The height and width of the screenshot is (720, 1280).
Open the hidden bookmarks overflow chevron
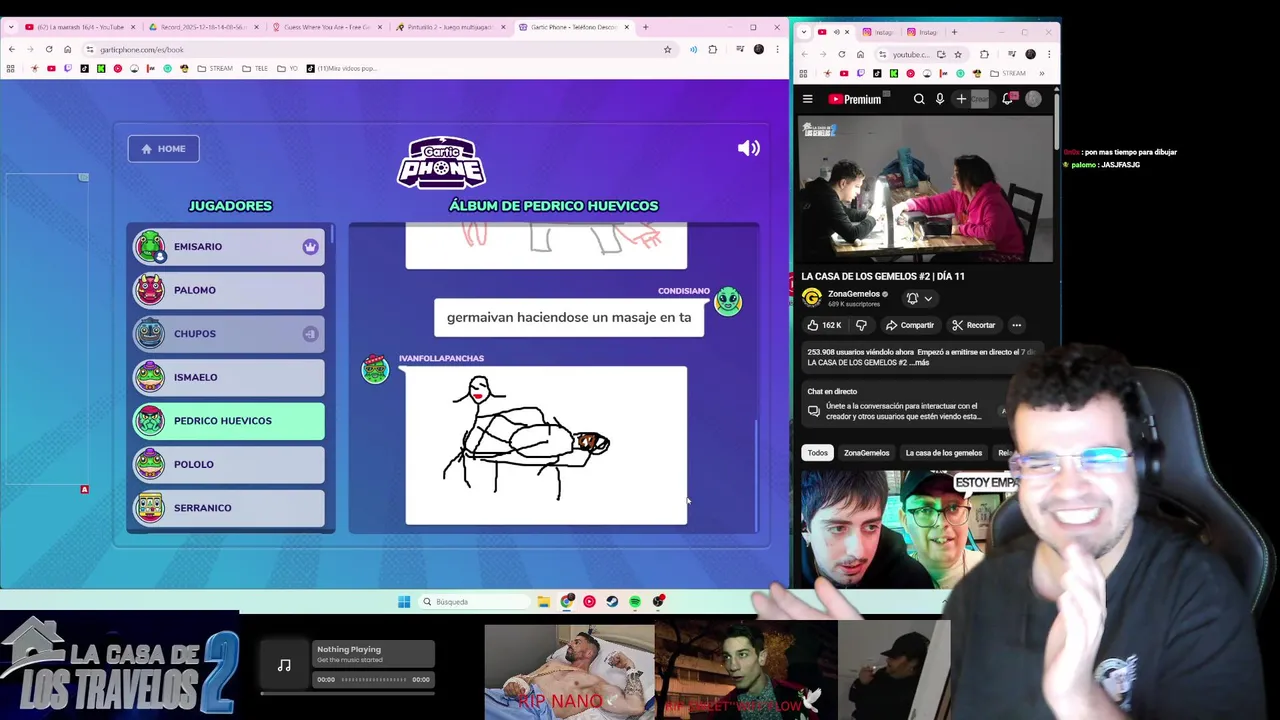point(1041,73)
